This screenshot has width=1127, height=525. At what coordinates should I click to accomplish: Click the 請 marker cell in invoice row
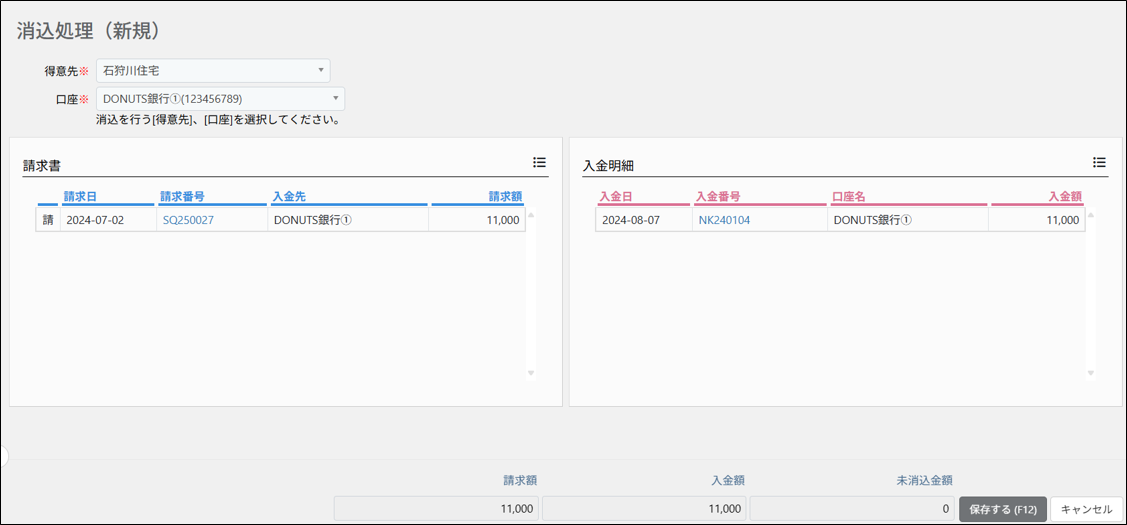[x=48, y=220]
